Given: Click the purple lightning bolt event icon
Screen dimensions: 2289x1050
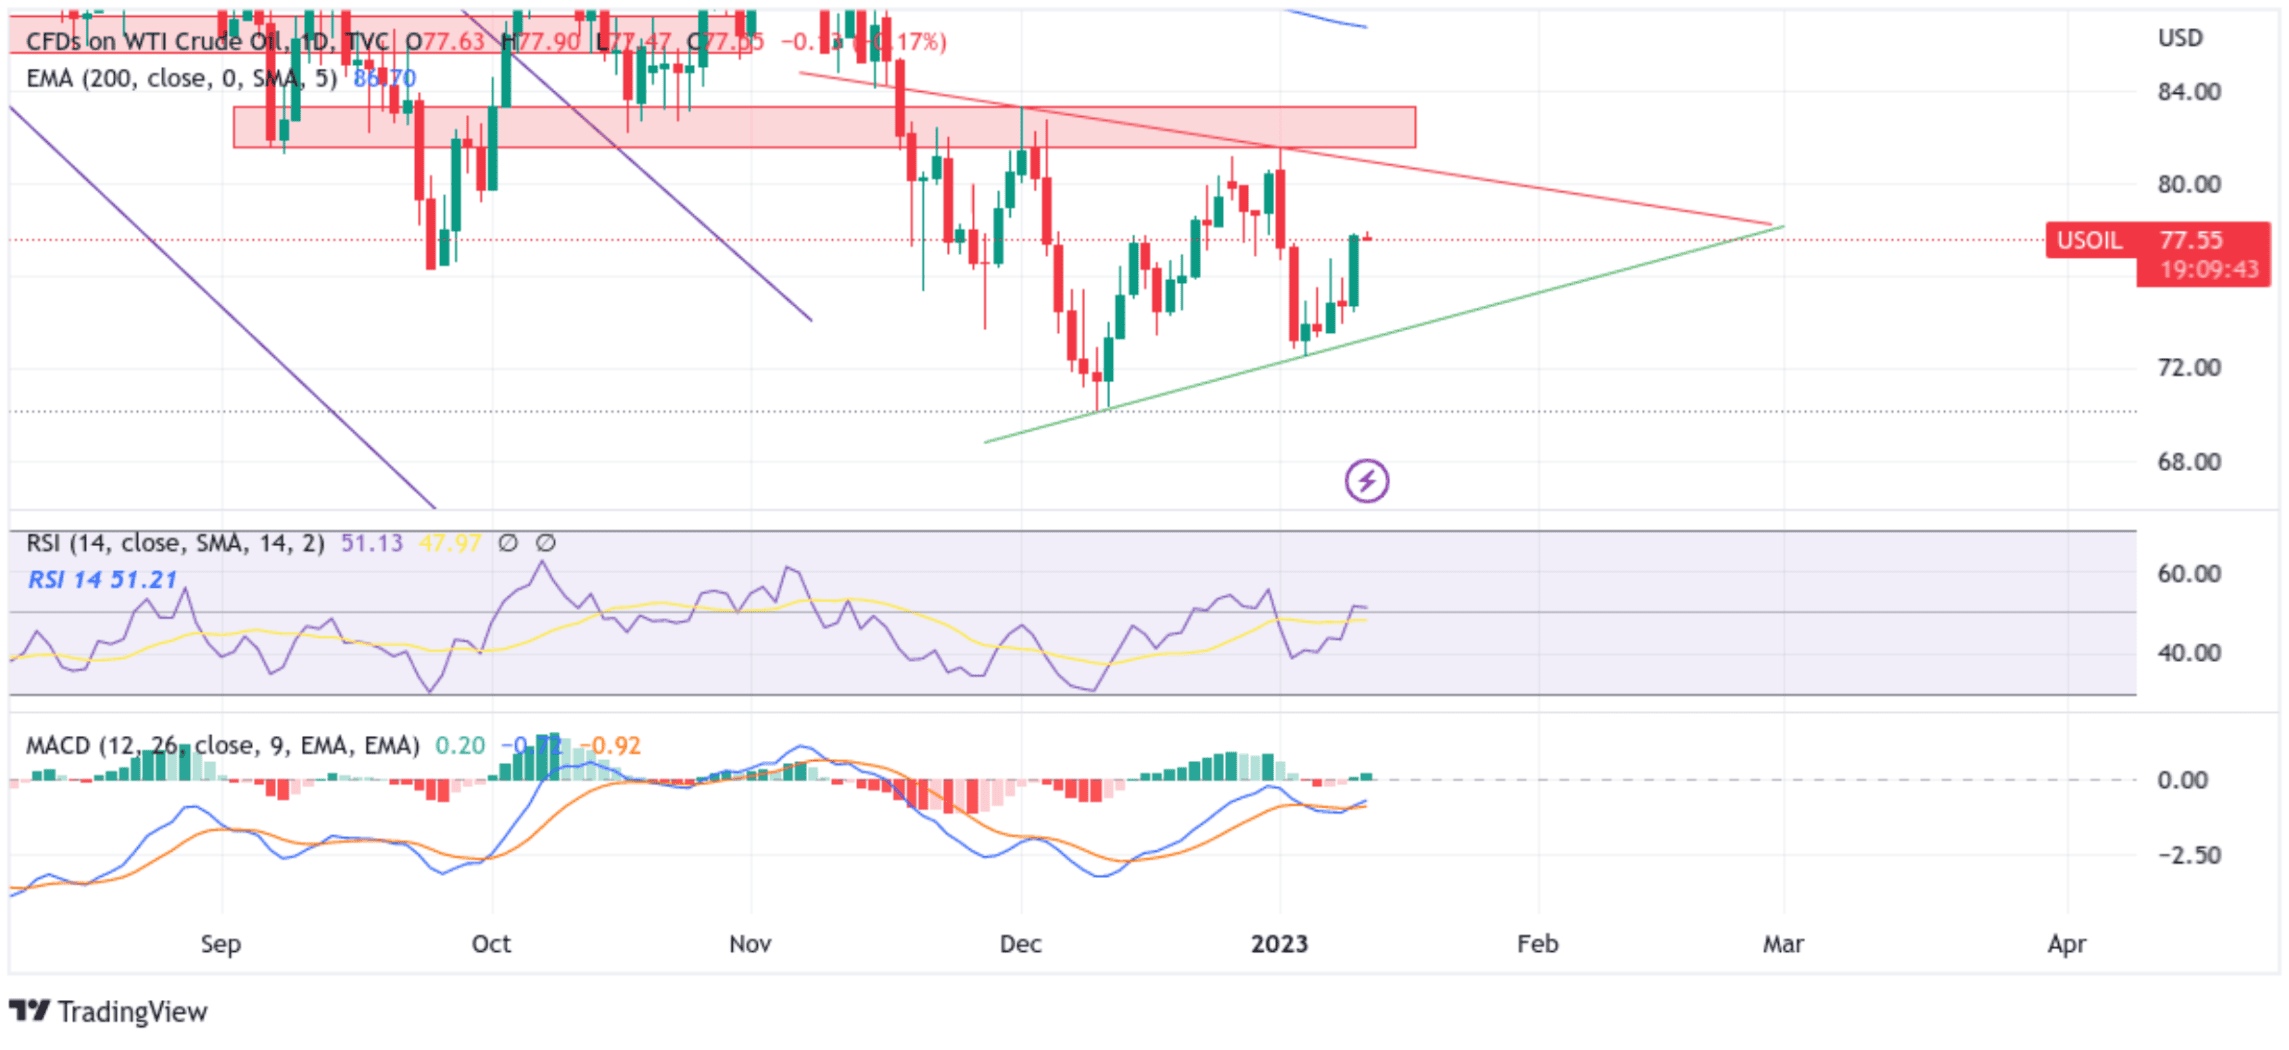Looking at the screenshot, I should click(1366, 481).
